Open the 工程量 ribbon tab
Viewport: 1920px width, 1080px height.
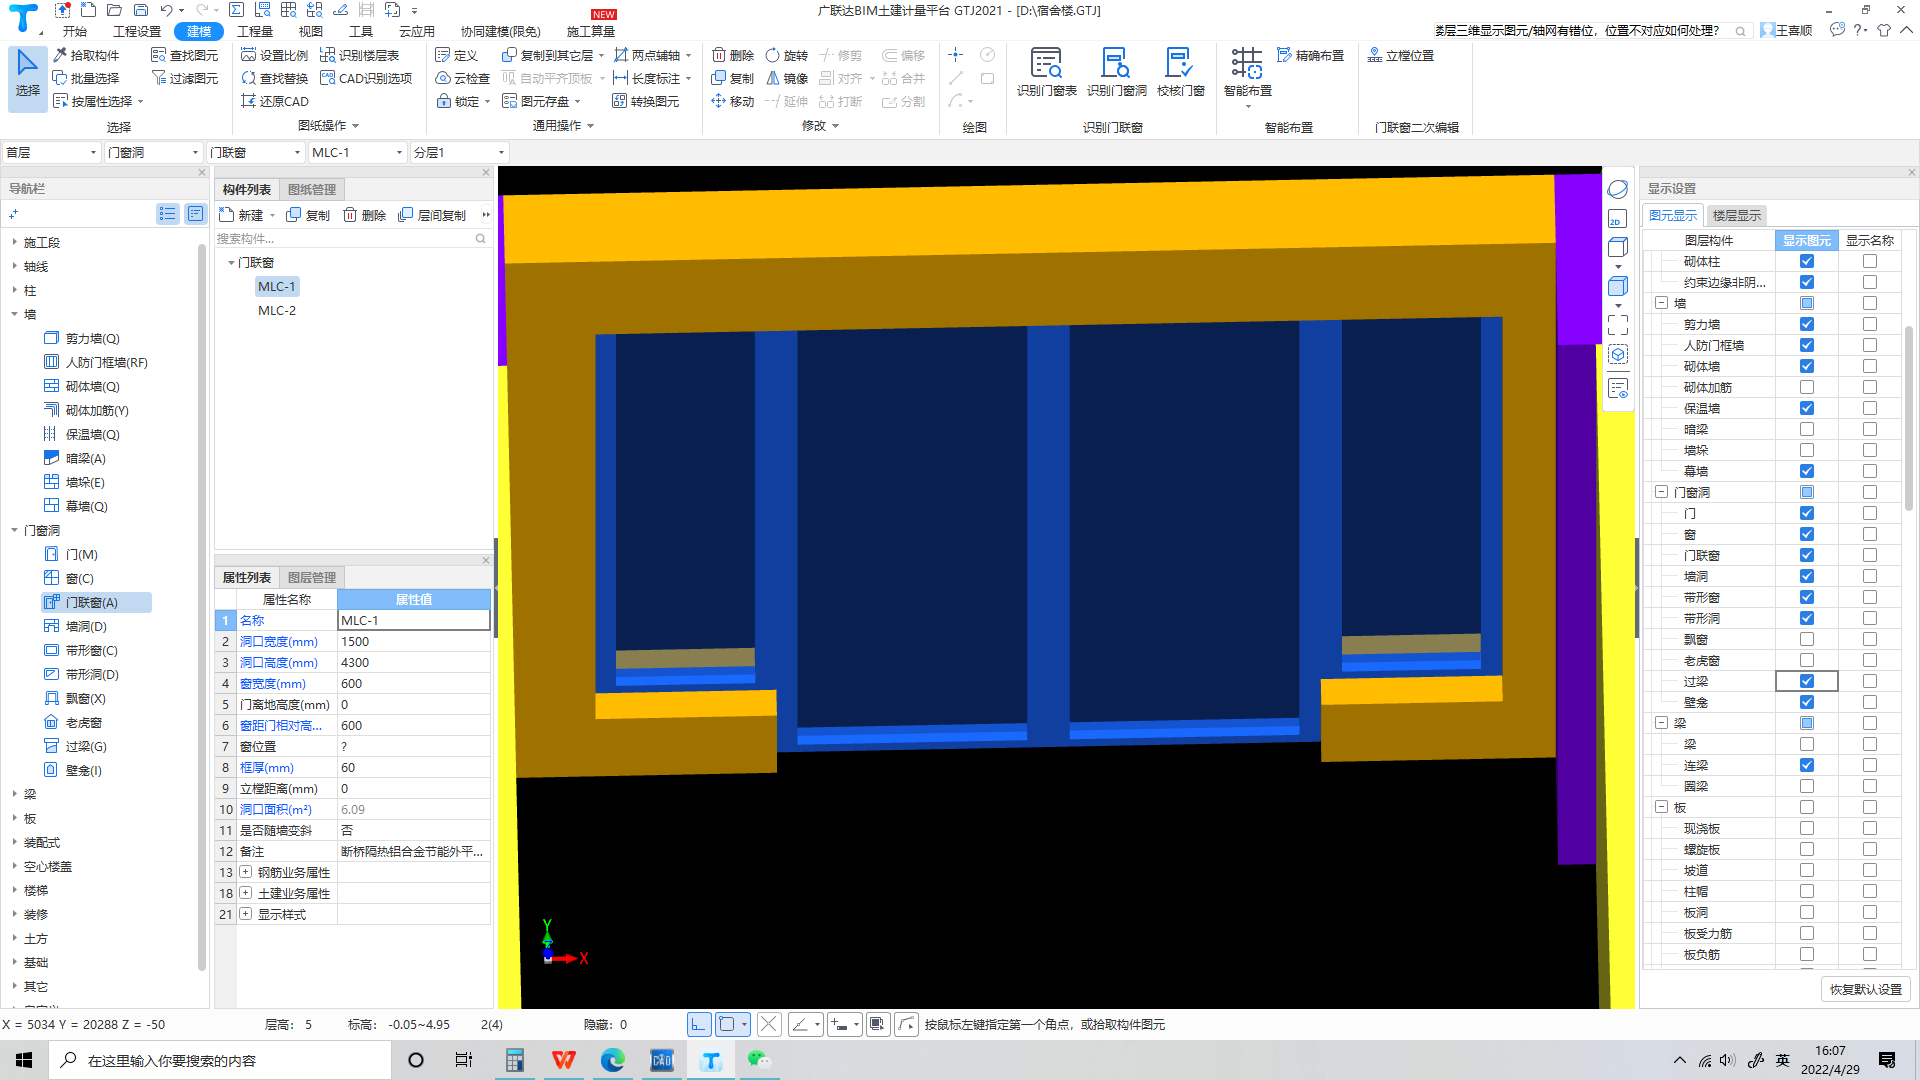pyautogui.click(x=255, y=31)
